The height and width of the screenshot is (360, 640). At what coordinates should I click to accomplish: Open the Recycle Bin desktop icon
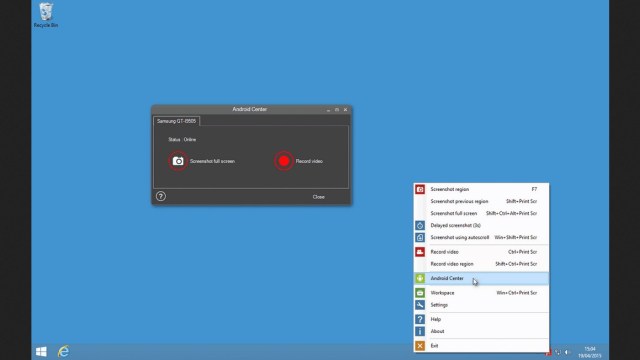click(x=46, y=16)
